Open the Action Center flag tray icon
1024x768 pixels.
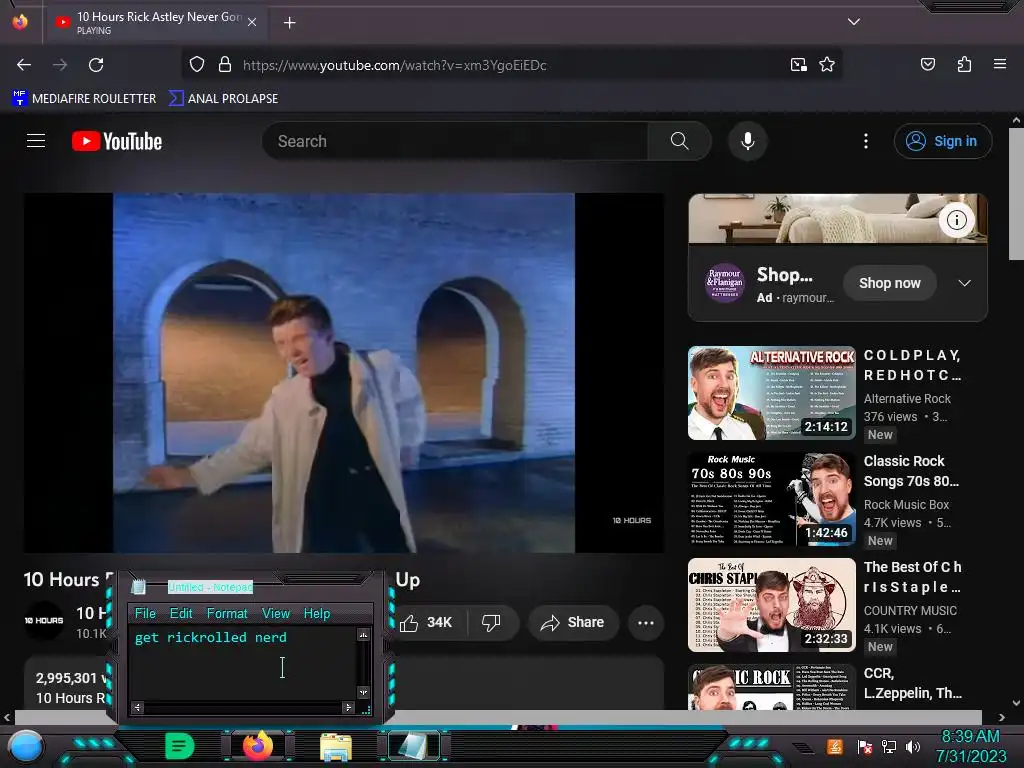point(865,746)
